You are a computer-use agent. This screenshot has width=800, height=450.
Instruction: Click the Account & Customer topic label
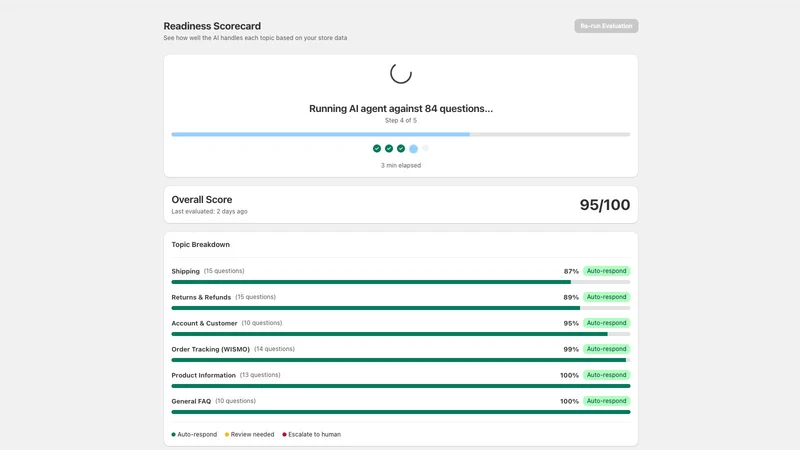pos(204,323)
